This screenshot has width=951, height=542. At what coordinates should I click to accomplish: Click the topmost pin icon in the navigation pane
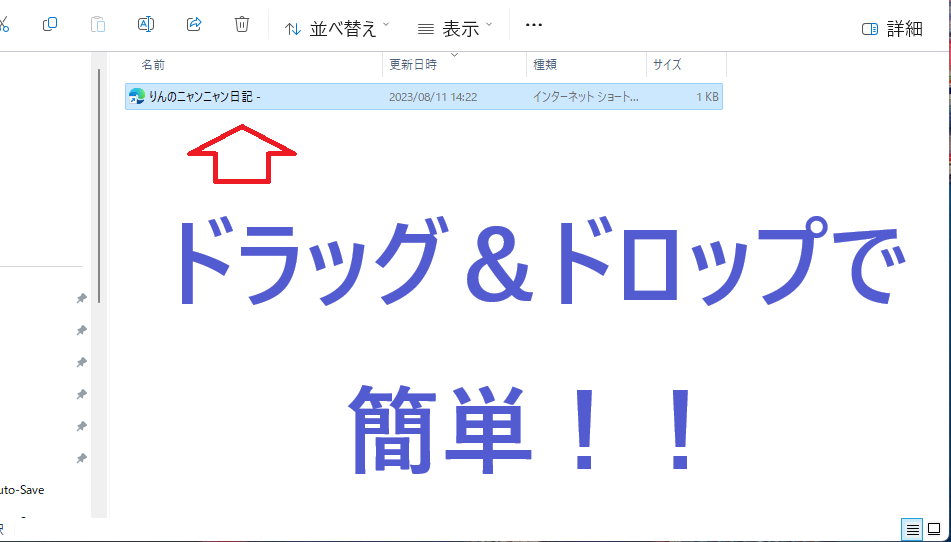(x=82, y=299)
